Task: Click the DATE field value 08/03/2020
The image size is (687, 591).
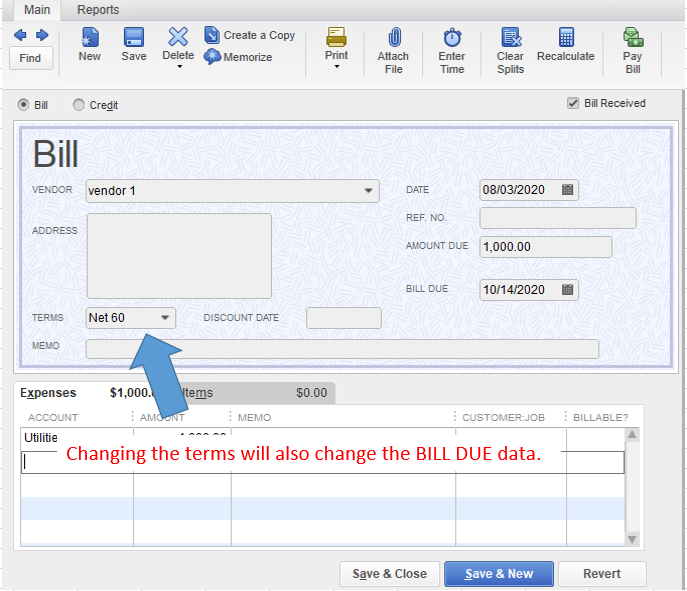Action: click(x=513, y=190)
